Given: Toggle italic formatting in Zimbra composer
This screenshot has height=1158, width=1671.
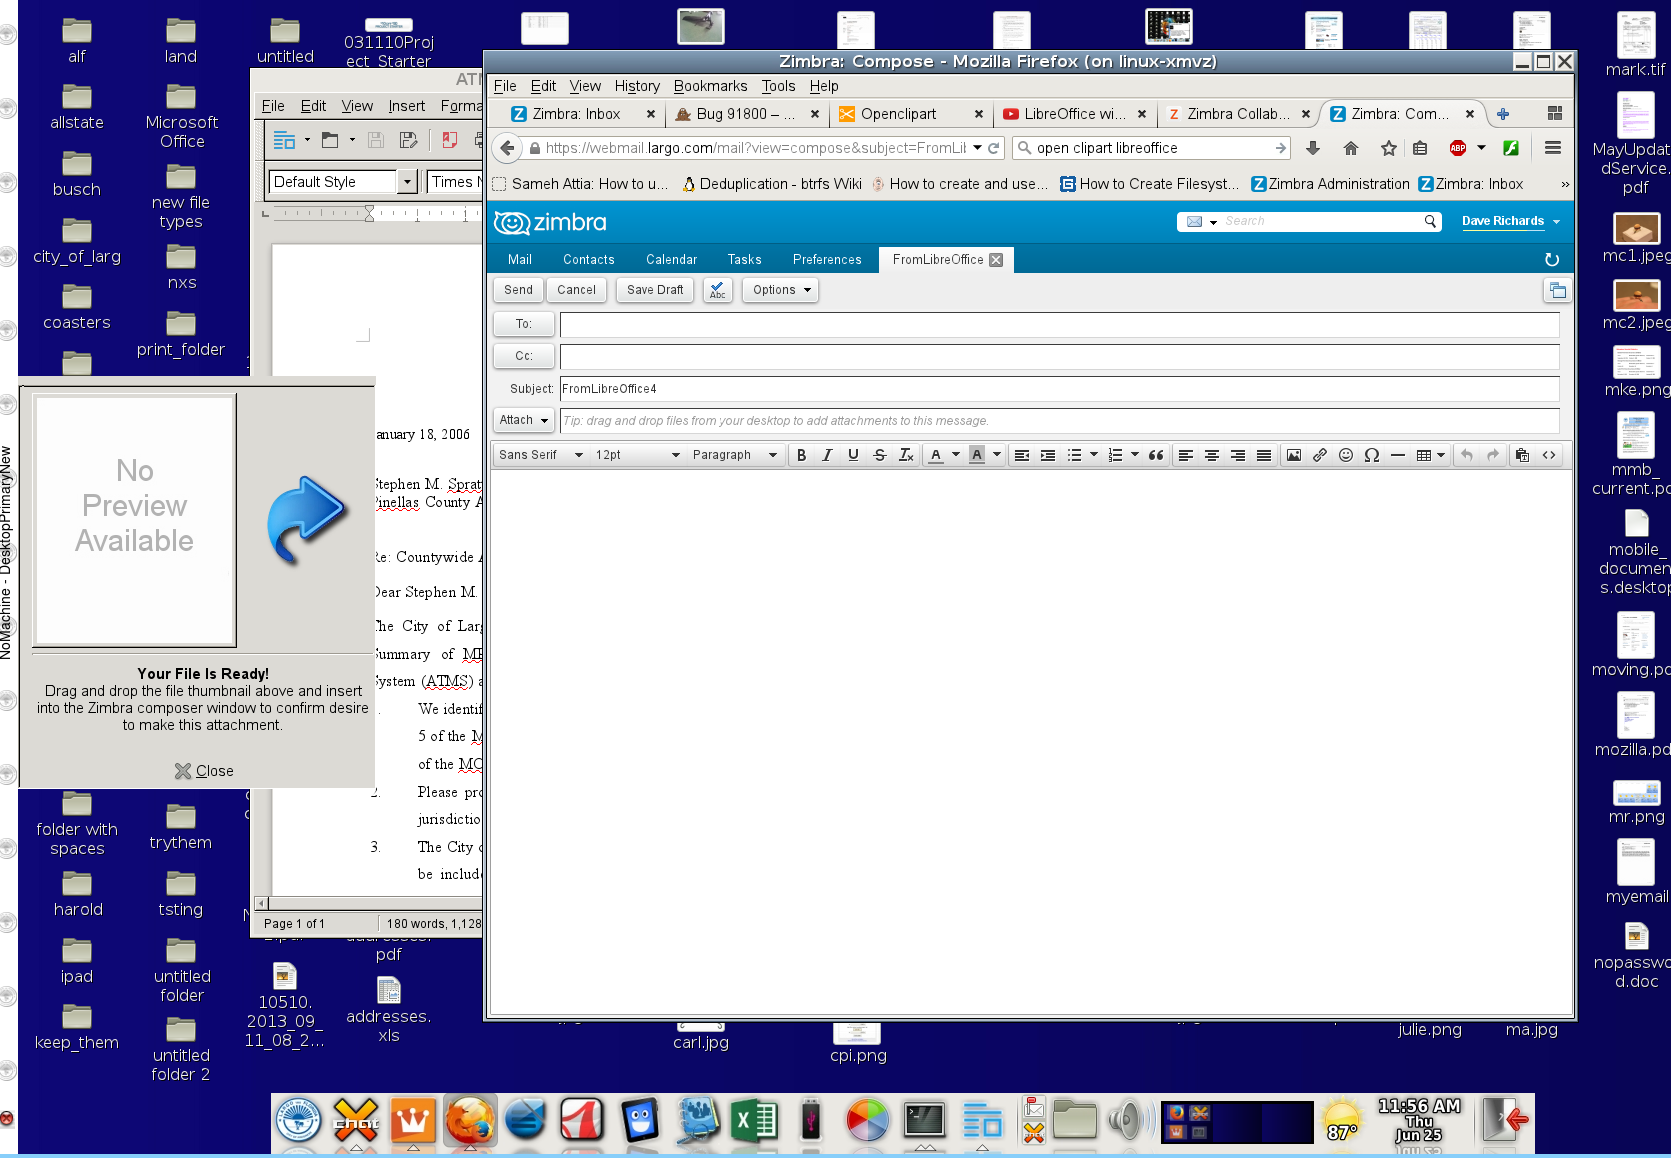Looking at the screenshot, I should point(827,455).
